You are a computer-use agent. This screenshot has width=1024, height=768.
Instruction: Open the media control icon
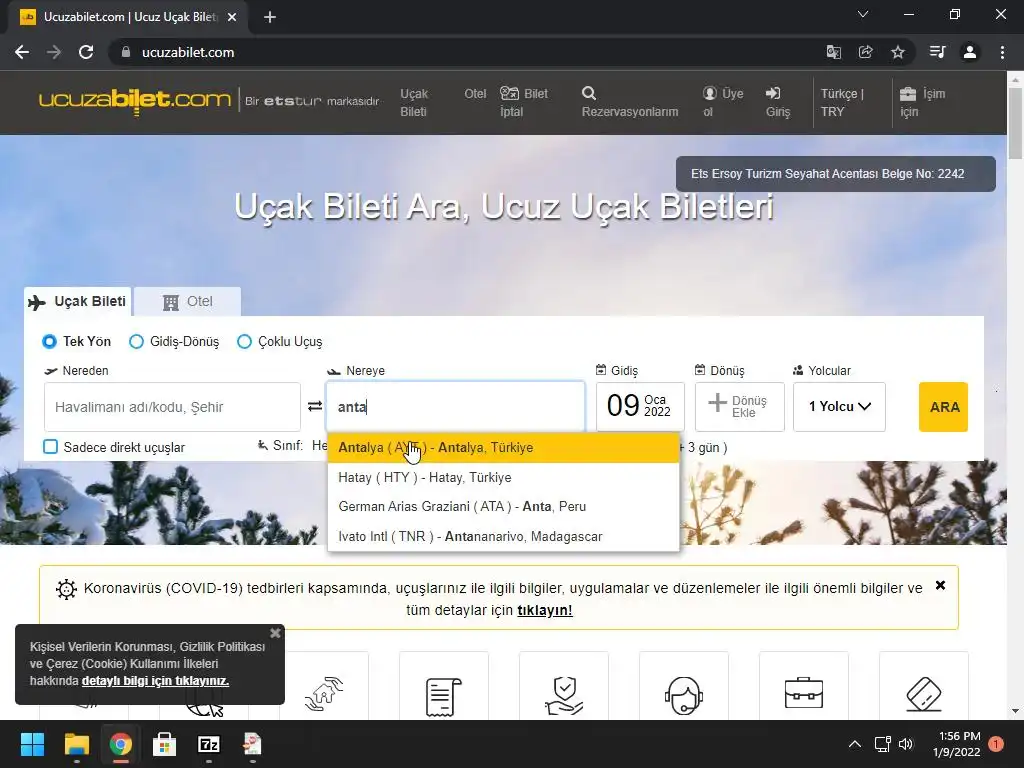[x=937, y=52]
